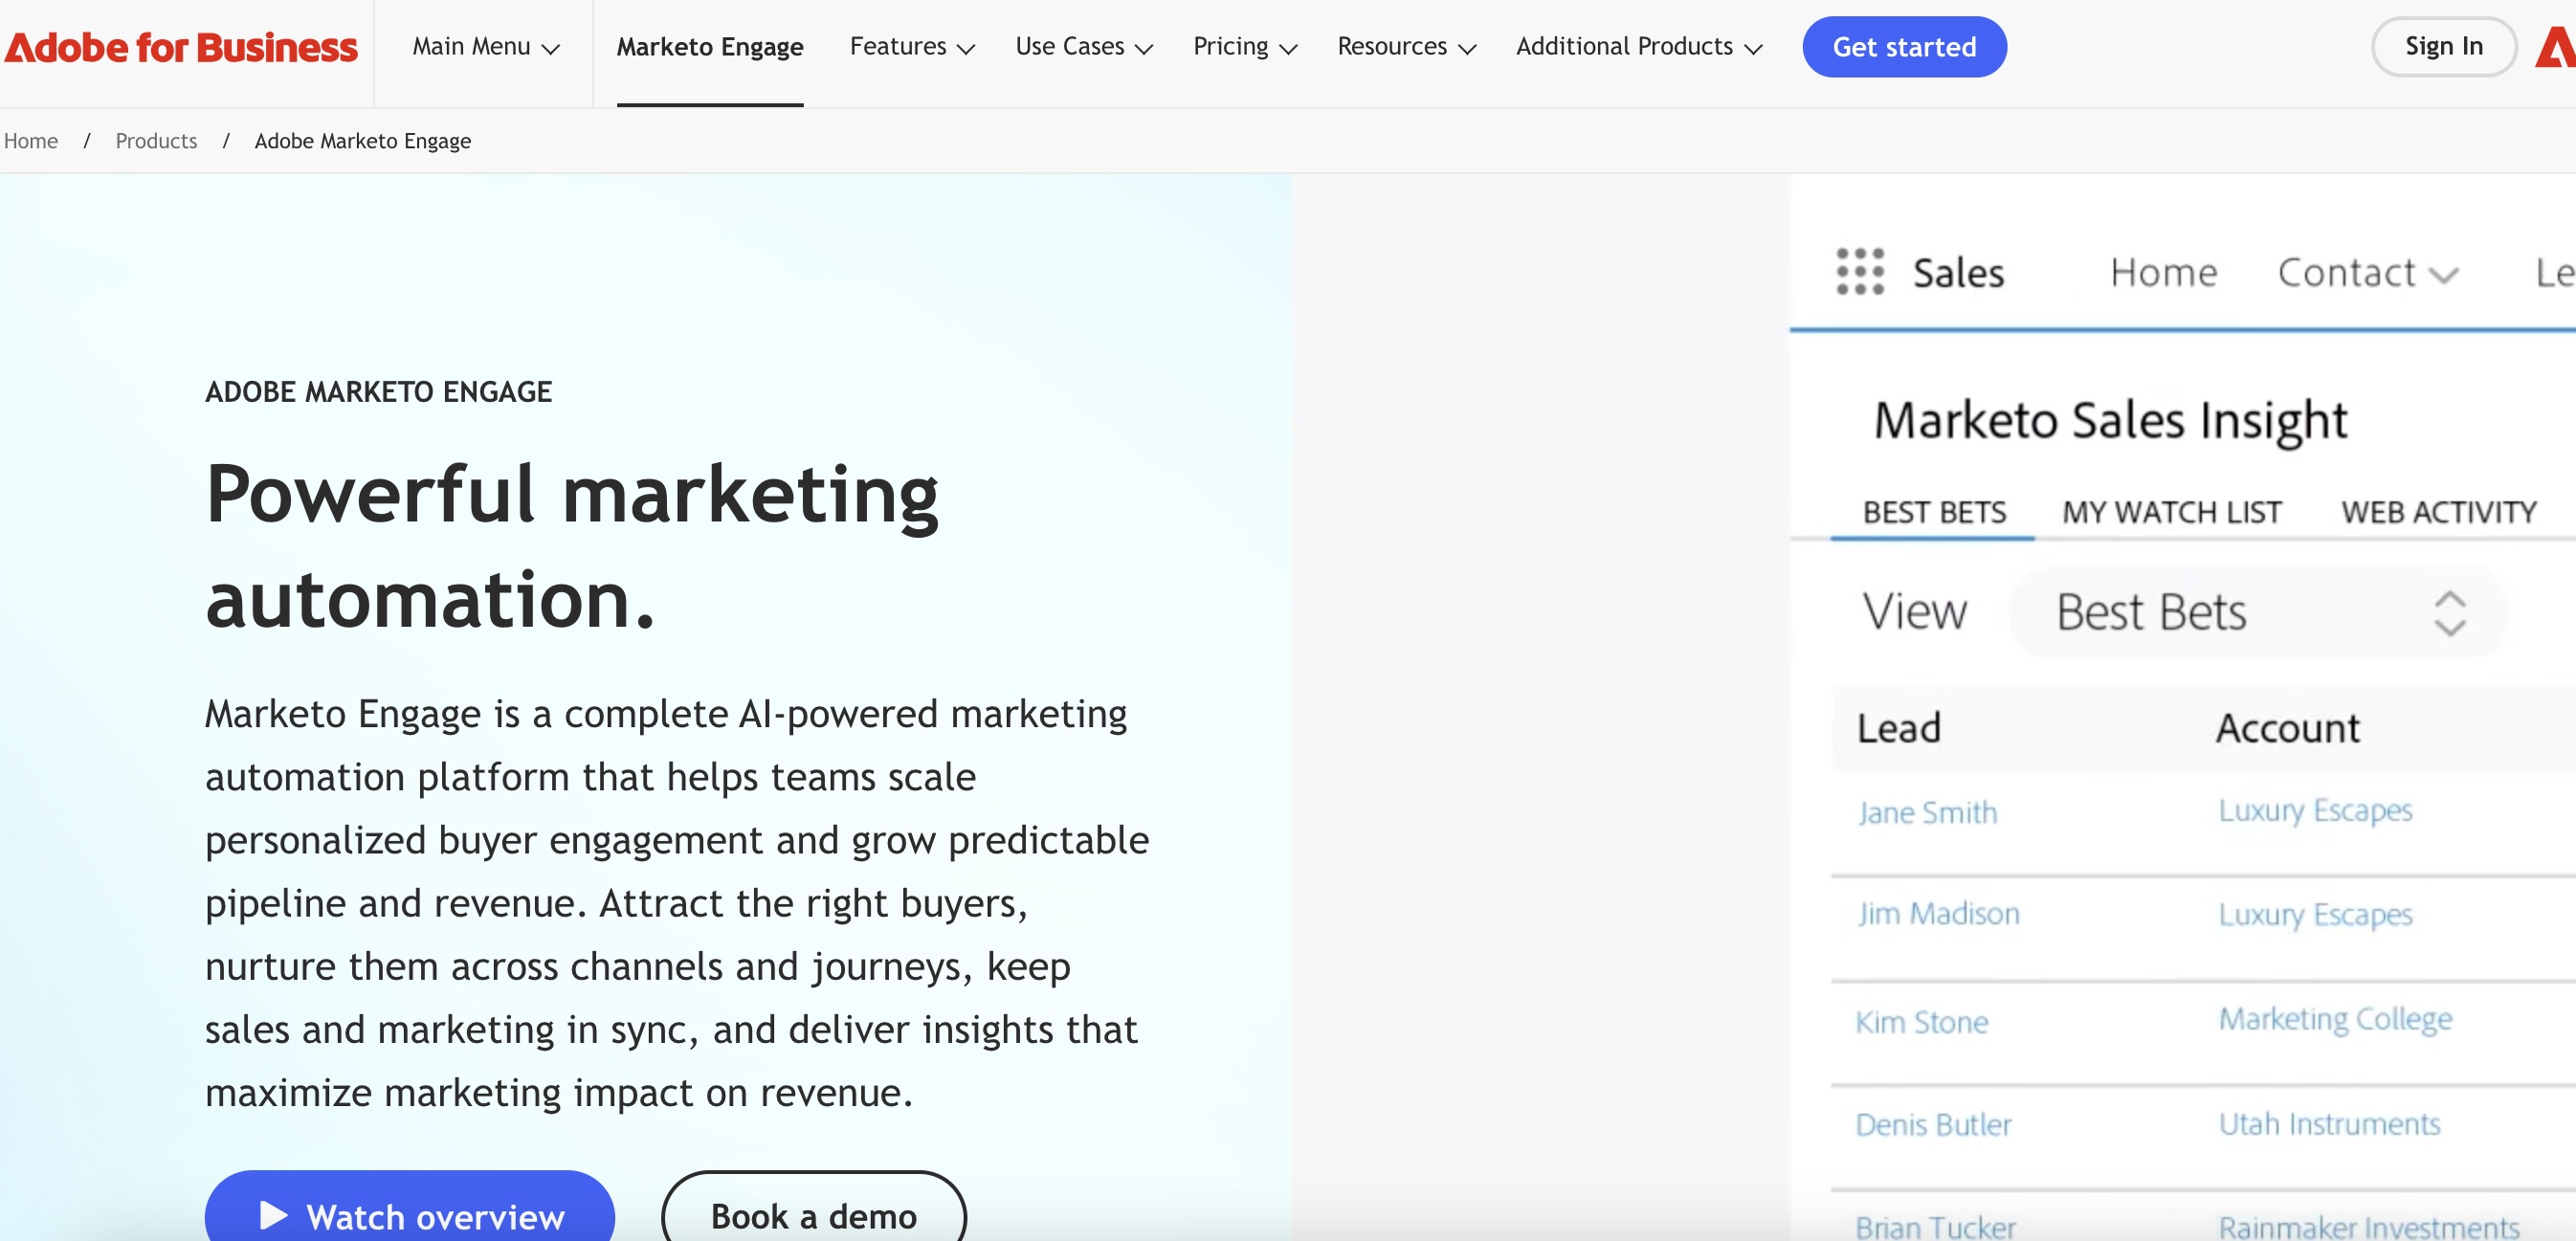Click the Sales app name label
This screenshot has width=2576, height=1241.
[1958, 273]
